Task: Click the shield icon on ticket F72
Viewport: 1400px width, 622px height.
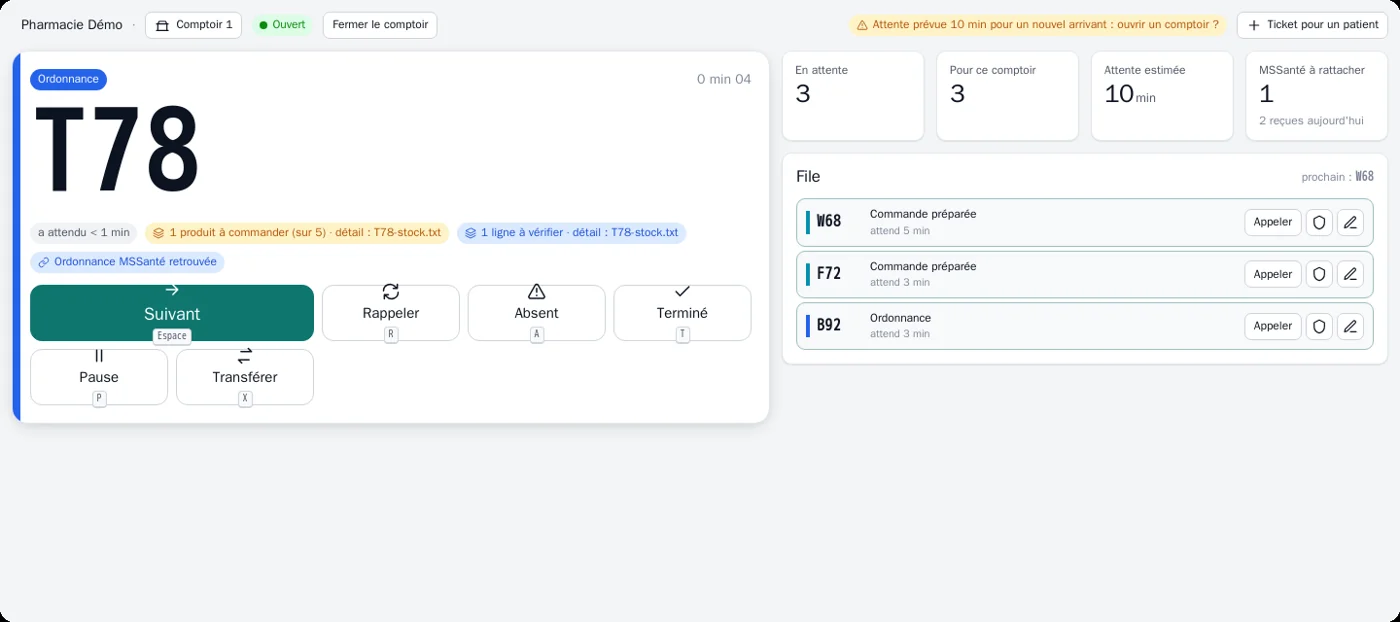Action: click(x=1319, y=274)
